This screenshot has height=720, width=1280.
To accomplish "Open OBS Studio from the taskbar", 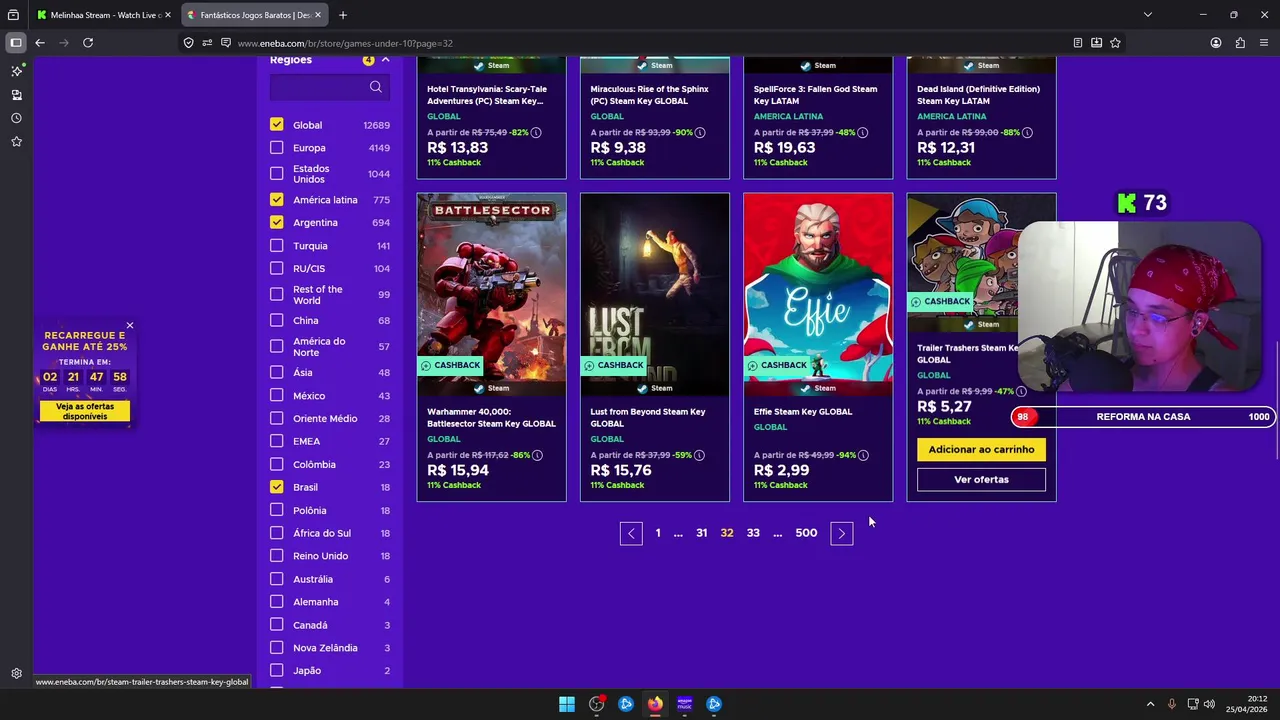I will pyautogui.click(x=597, y=704).
